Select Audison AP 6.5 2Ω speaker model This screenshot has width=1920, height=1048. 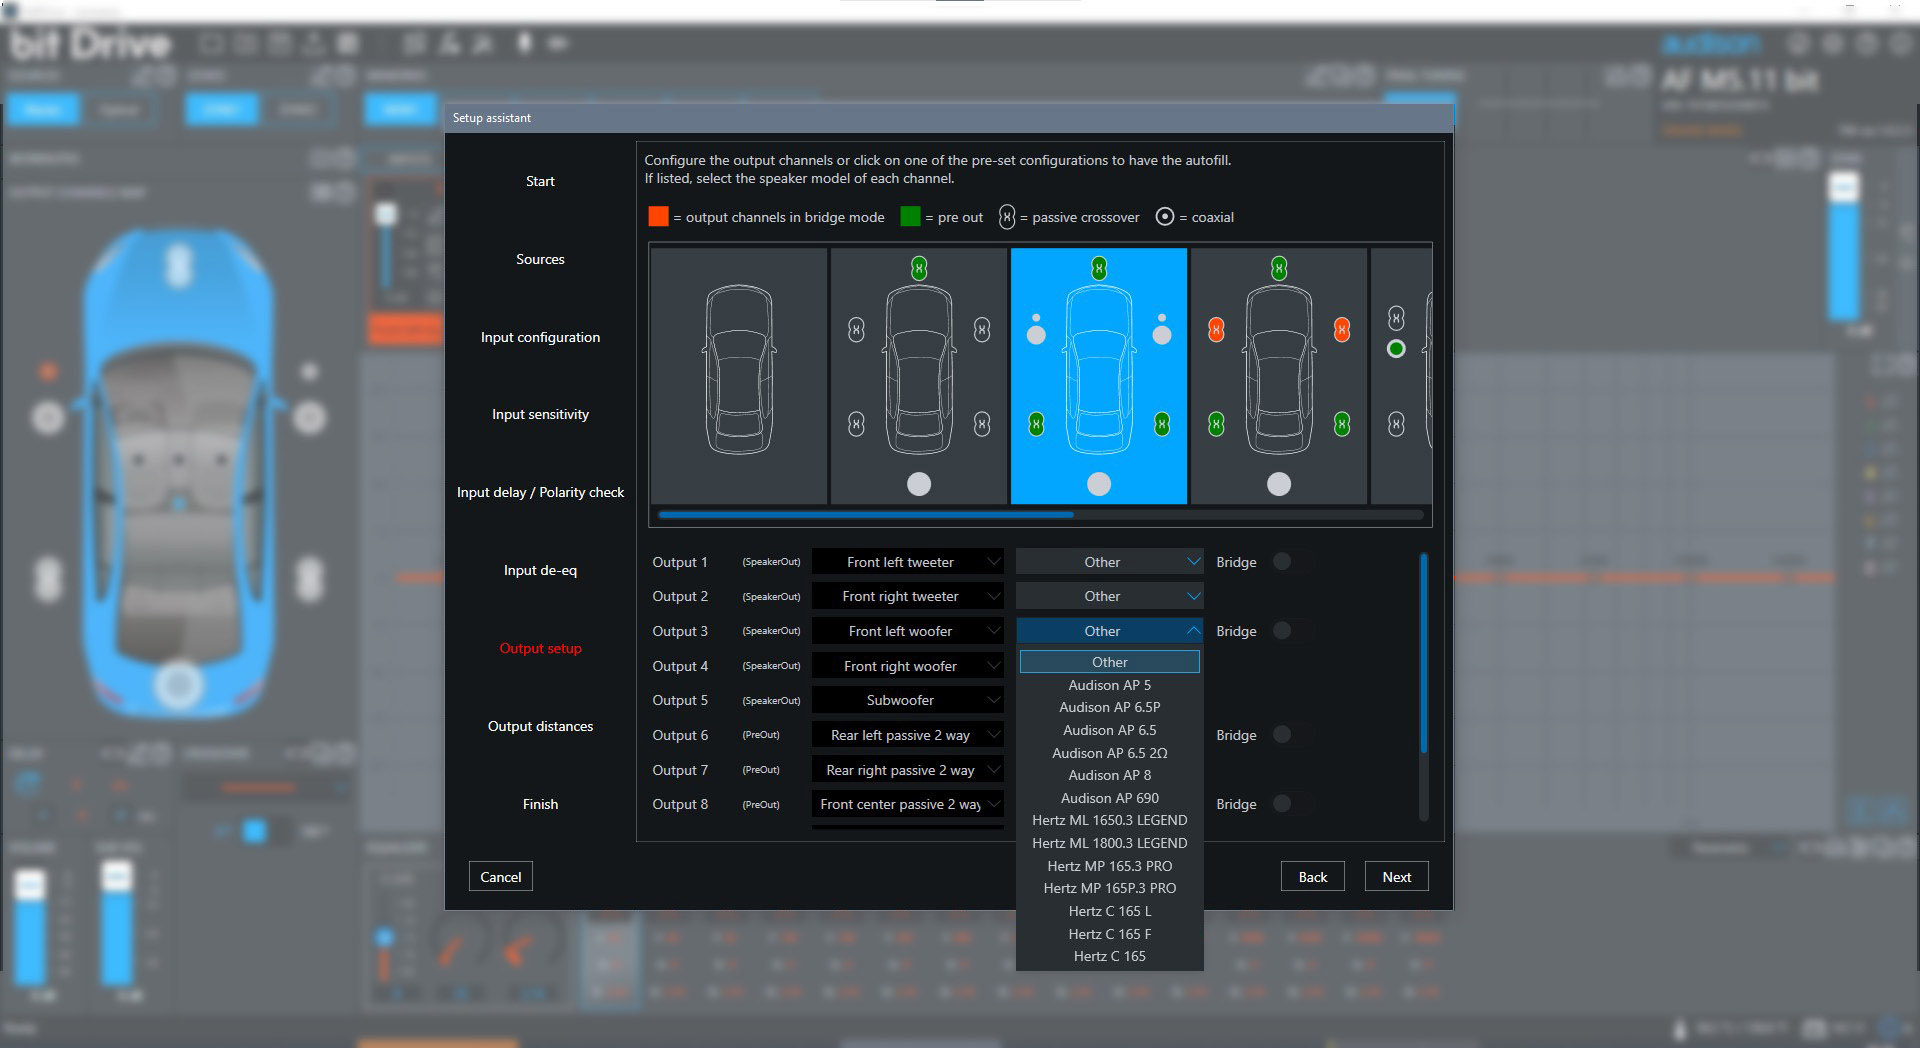coord(1109,753)
